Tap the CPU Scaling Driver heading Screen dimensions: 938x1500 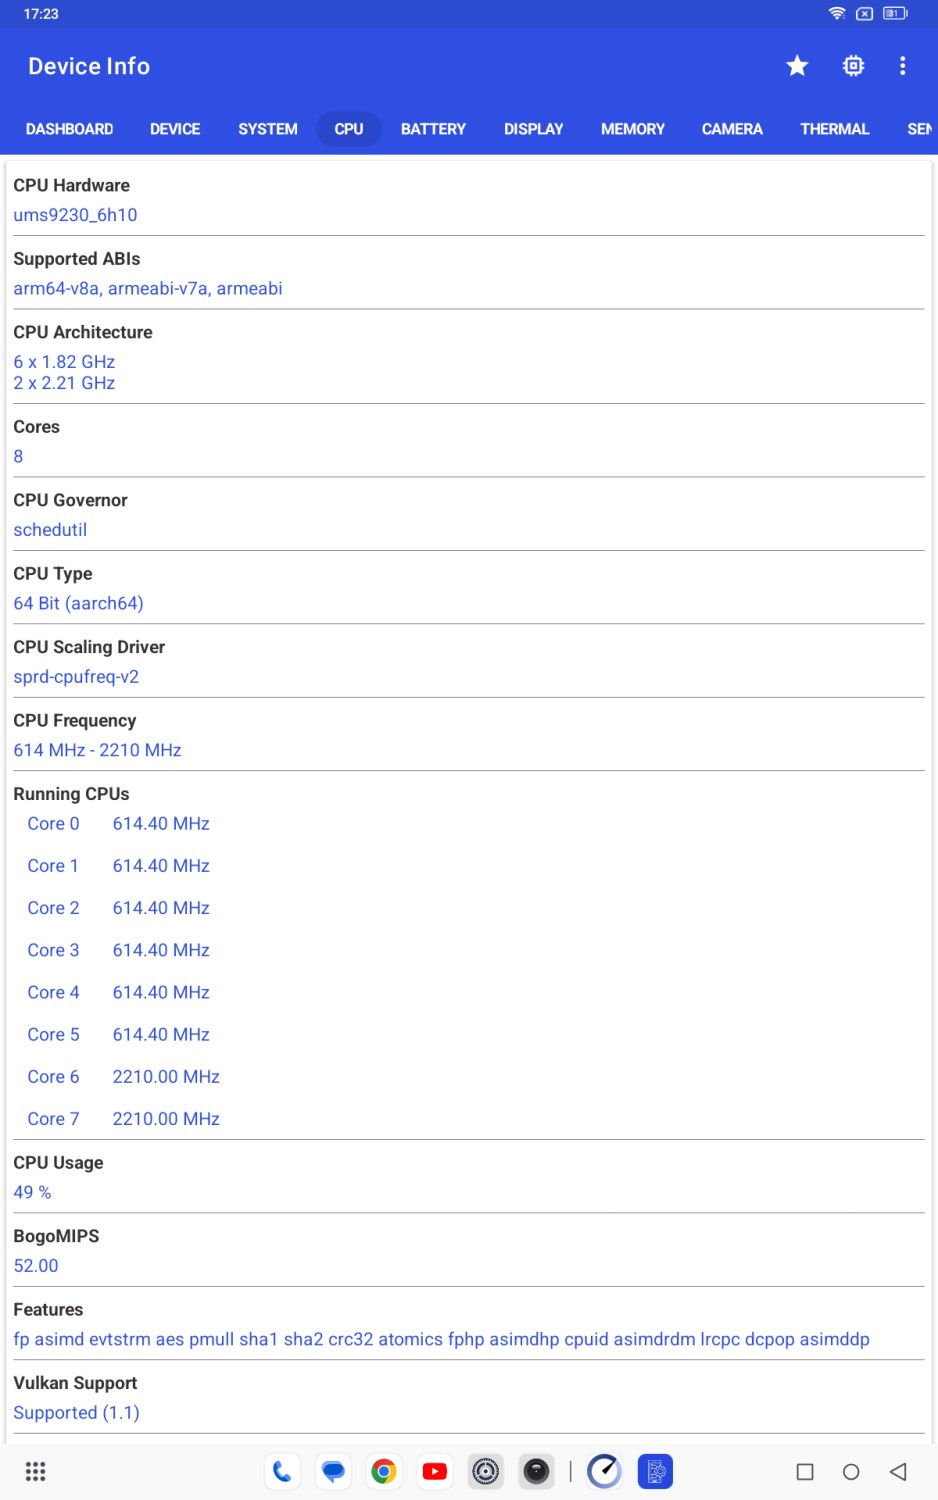89,647
